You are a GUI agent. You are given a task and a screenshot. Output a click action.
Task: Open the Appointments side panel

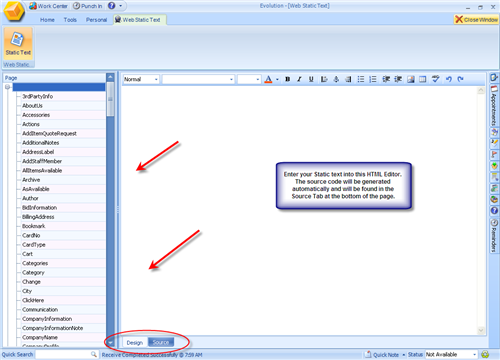(x=494, y=106)
